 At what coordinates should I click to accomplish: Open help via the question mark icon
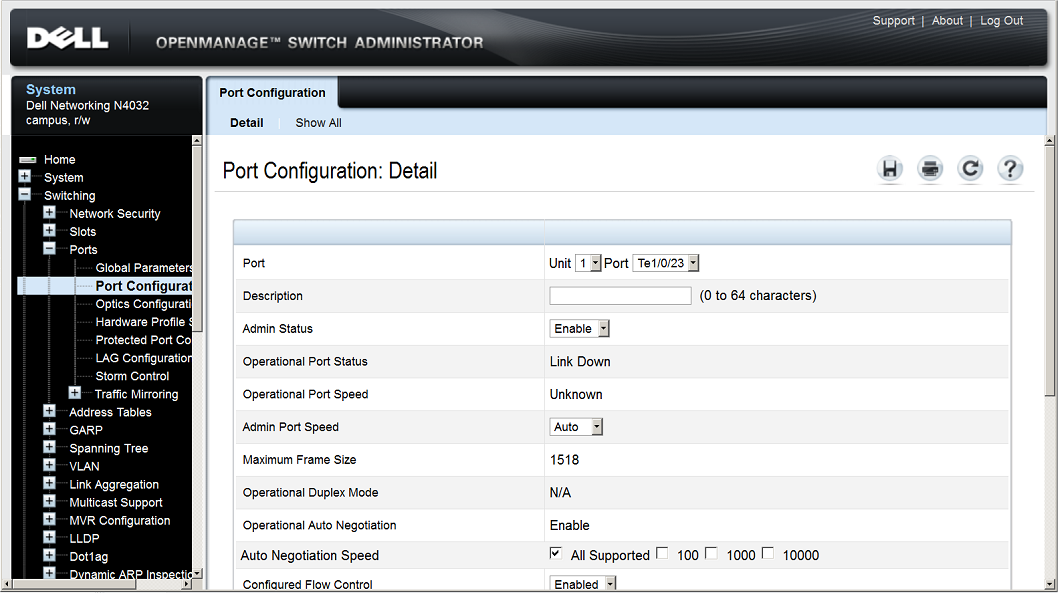1010,169
